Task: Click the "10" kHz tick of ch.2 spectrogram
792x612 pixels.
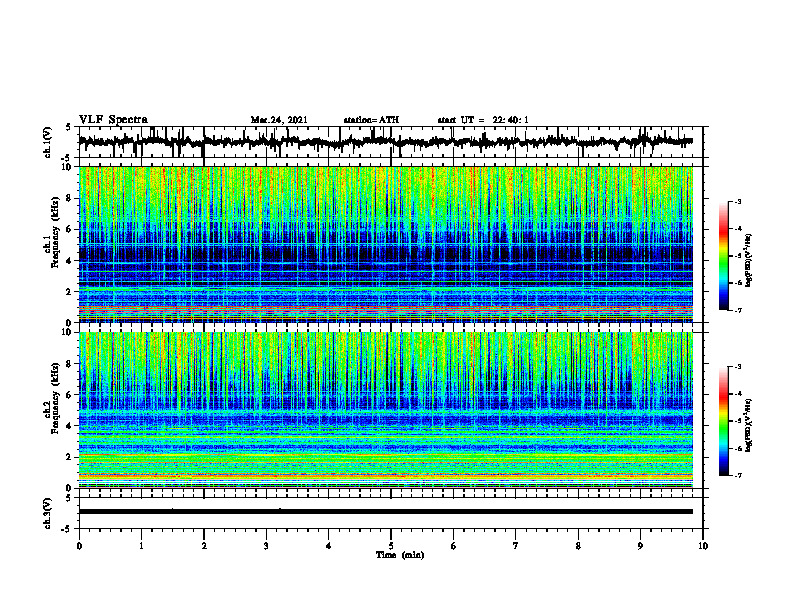Action: coord(68,332)
